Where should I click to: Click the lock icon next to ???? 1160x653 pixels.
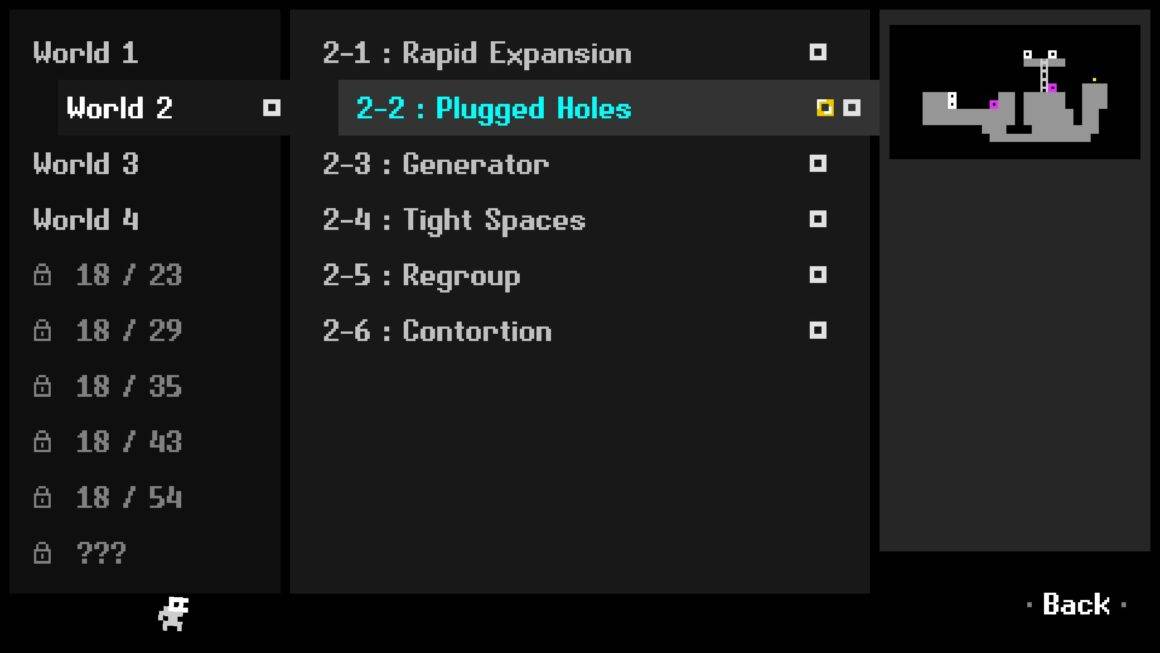42,552
